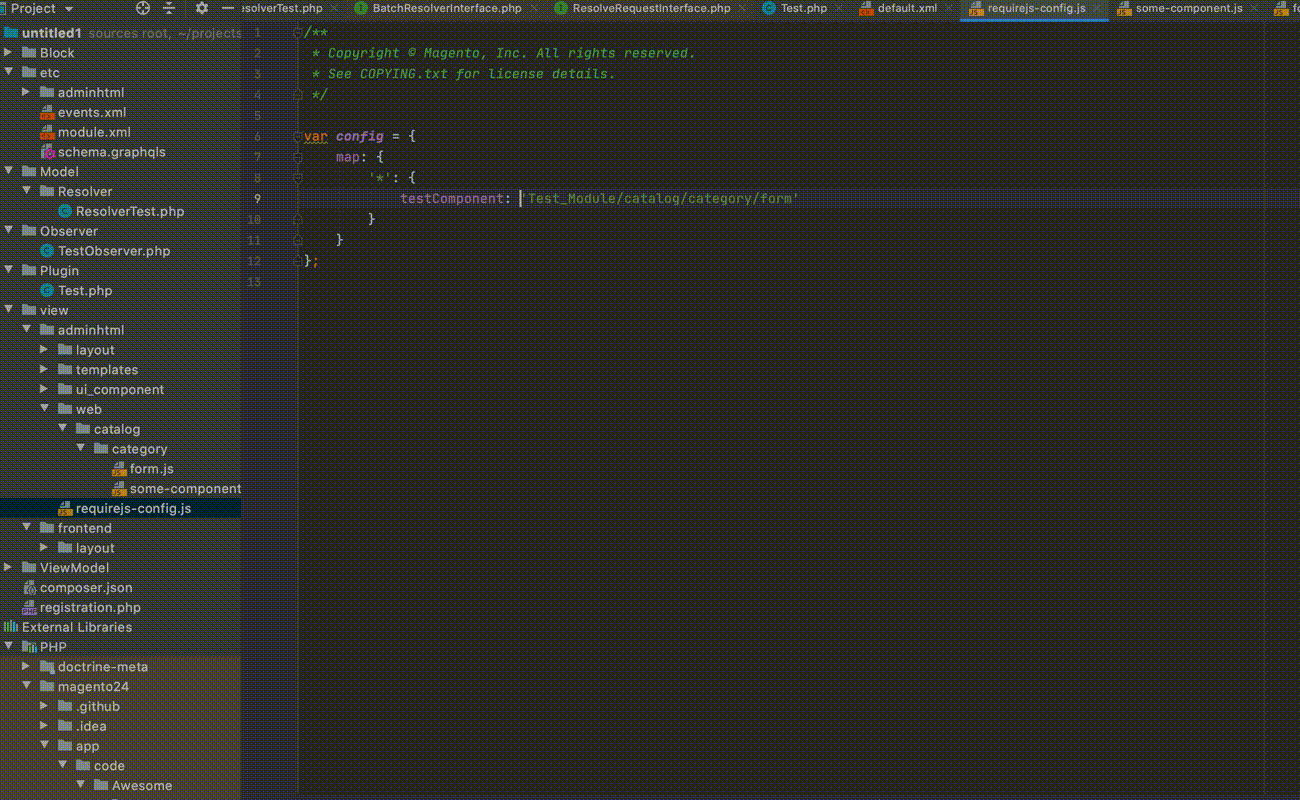Expand the Block folder
This screenshot has height=800, width=1300.
pyautogui.click(x=8, y=53)
